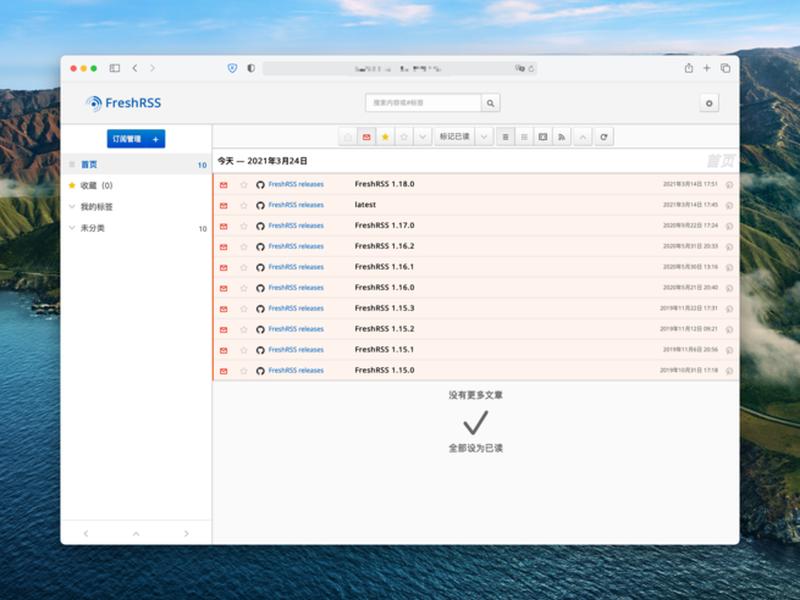Toggle read state of FreshRSS 1.17.0
The image size is (800, 600).
tap(223, 226)
